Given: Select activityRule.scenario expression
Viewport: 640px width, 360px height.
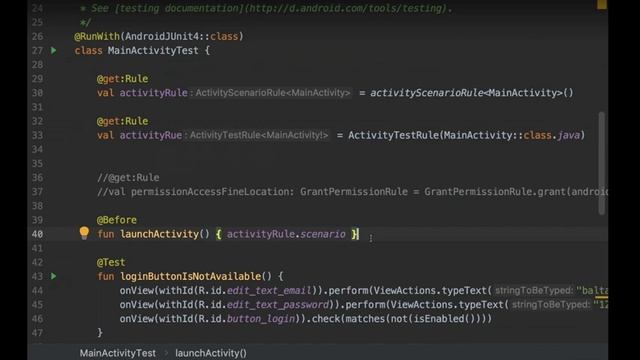Looking at the screenshot, I should 286,234.
